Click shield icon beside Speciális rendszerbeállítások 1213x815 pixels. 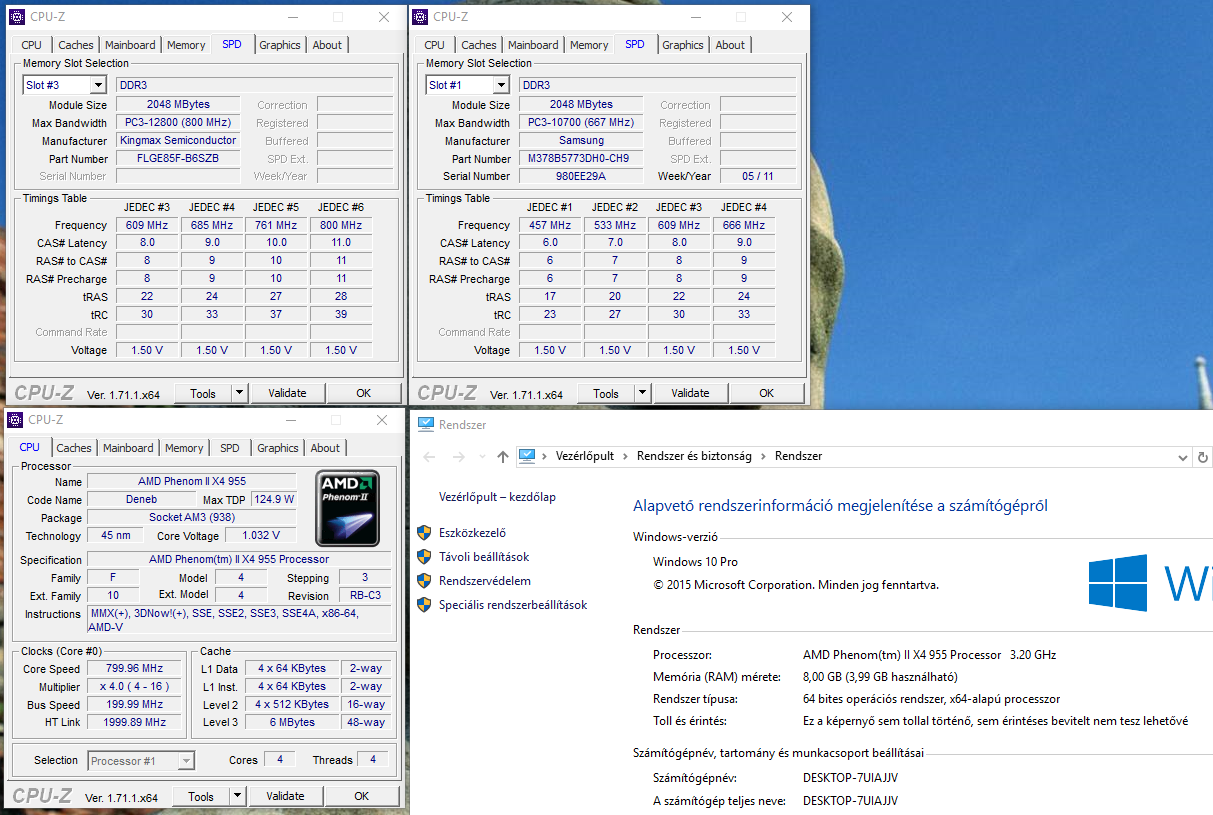(424, 605)
